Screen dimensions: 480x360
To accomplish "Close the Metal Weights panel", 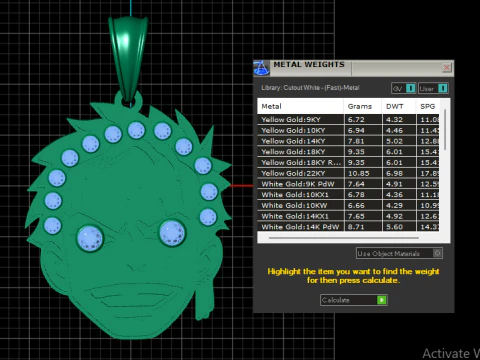I will (447, 68).
